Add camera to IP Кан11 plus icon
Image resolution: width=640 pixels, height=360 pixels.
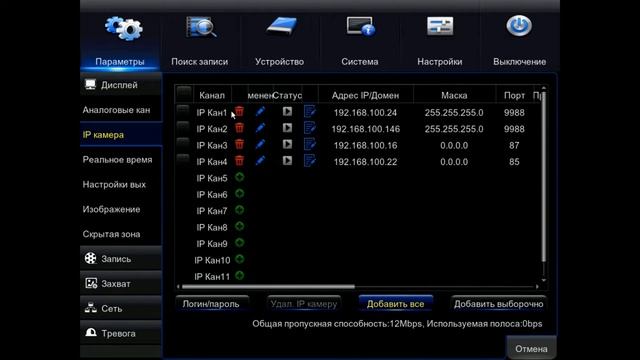click(240, 275)
